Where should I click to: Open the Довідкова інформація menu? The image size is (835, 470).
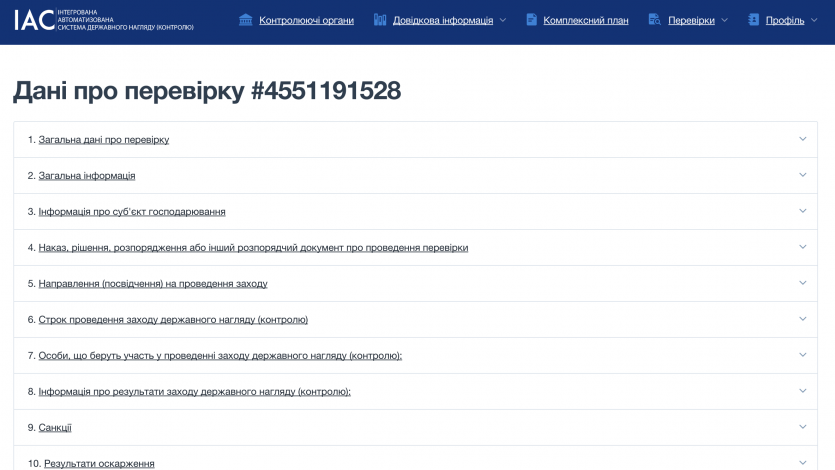pos(443,20)
